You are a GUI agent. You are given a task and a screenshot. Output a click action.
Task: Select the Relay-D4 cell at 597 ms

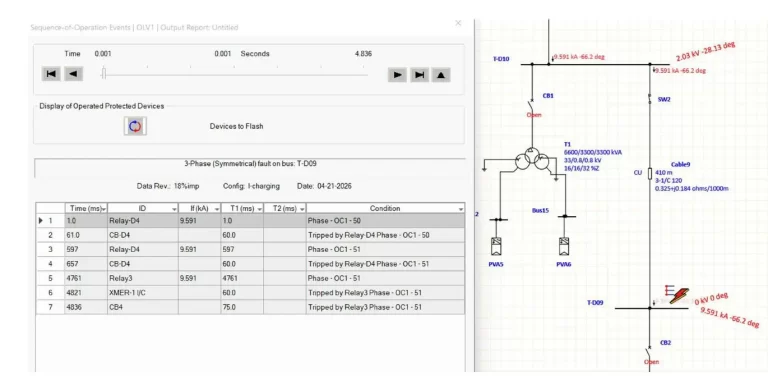(143, 249)
